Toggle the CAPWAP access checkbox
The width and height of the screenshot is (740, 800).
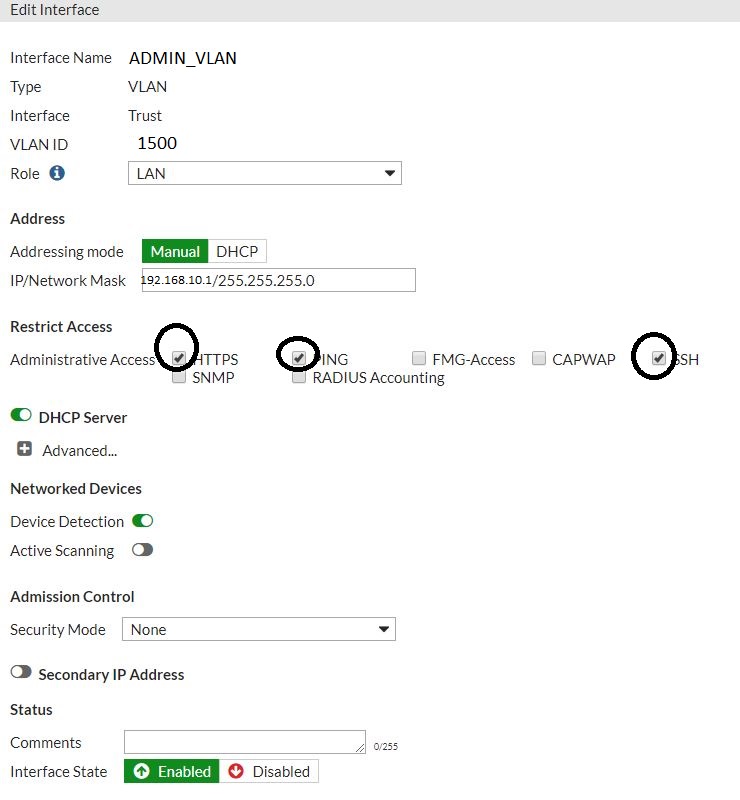(539, 357)
